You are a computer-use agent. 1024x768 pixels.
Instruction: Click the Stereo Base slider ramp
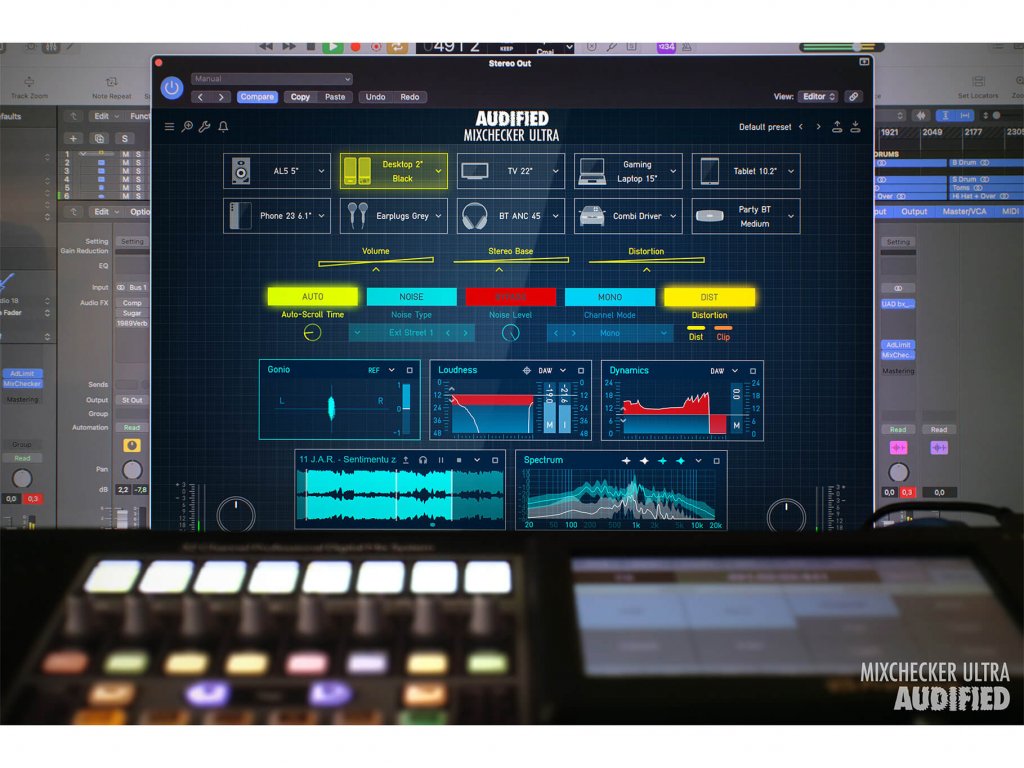(x=511, y=261)
